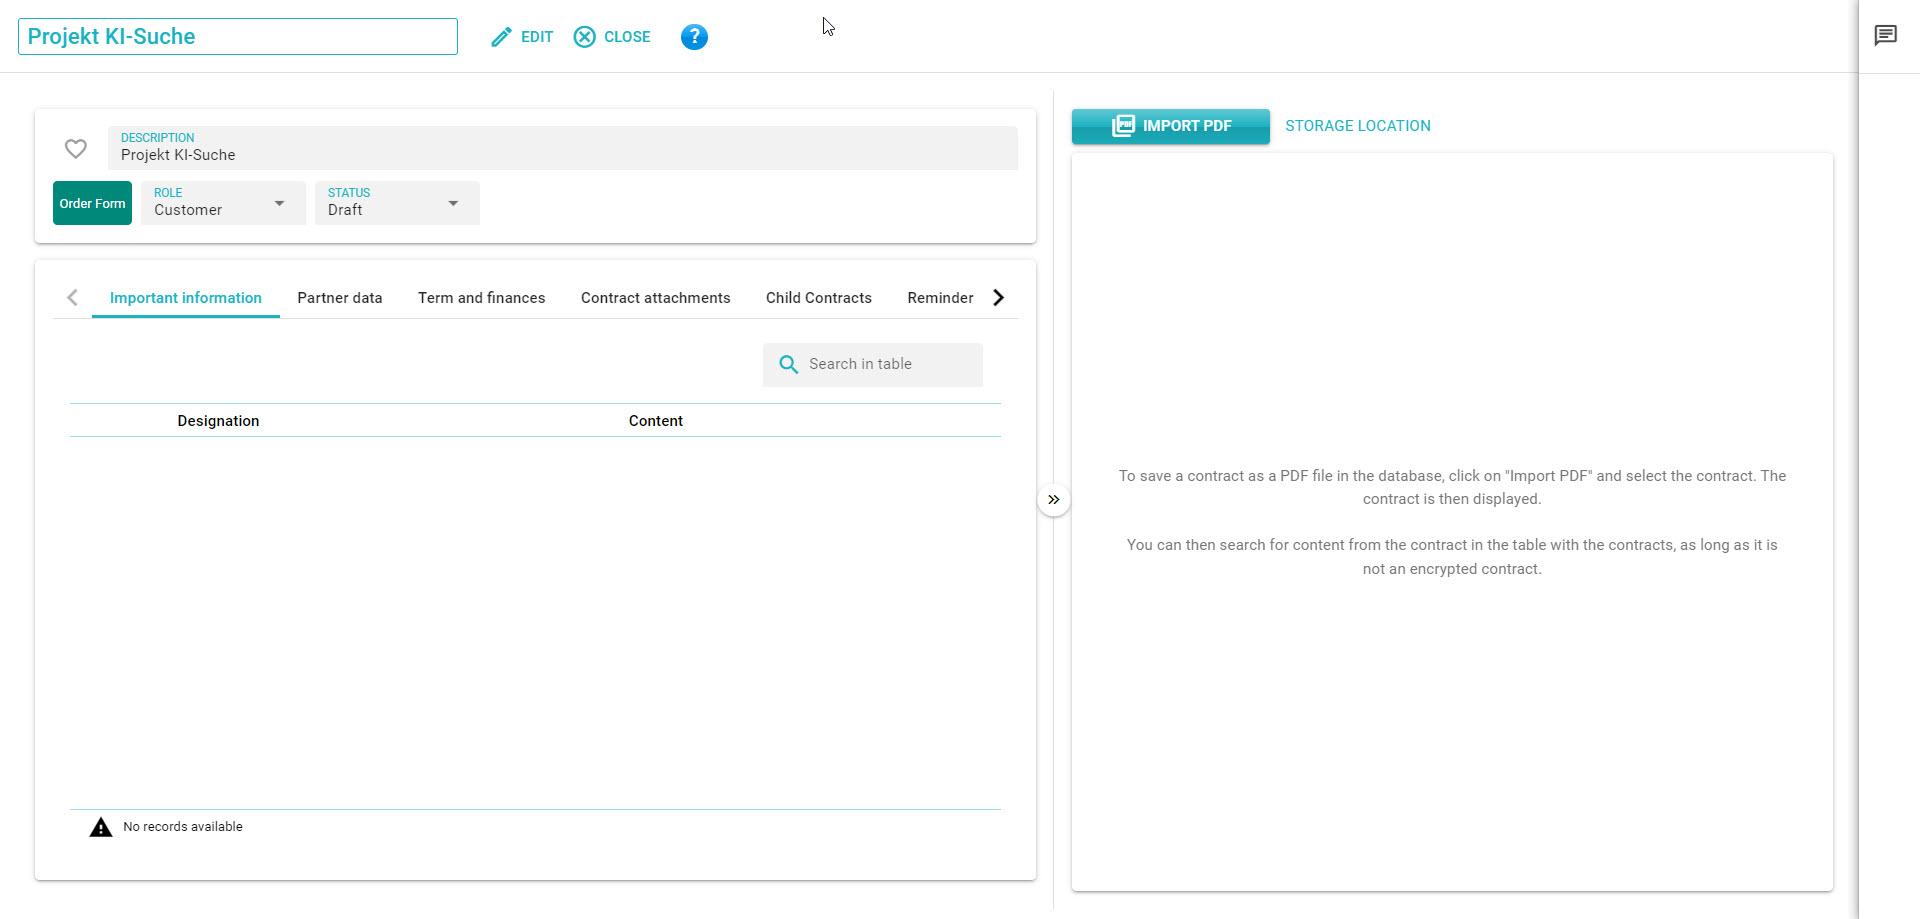Toggle the favorite heart icon
This screenshot has height=919, width=1920.
(76, 149)
